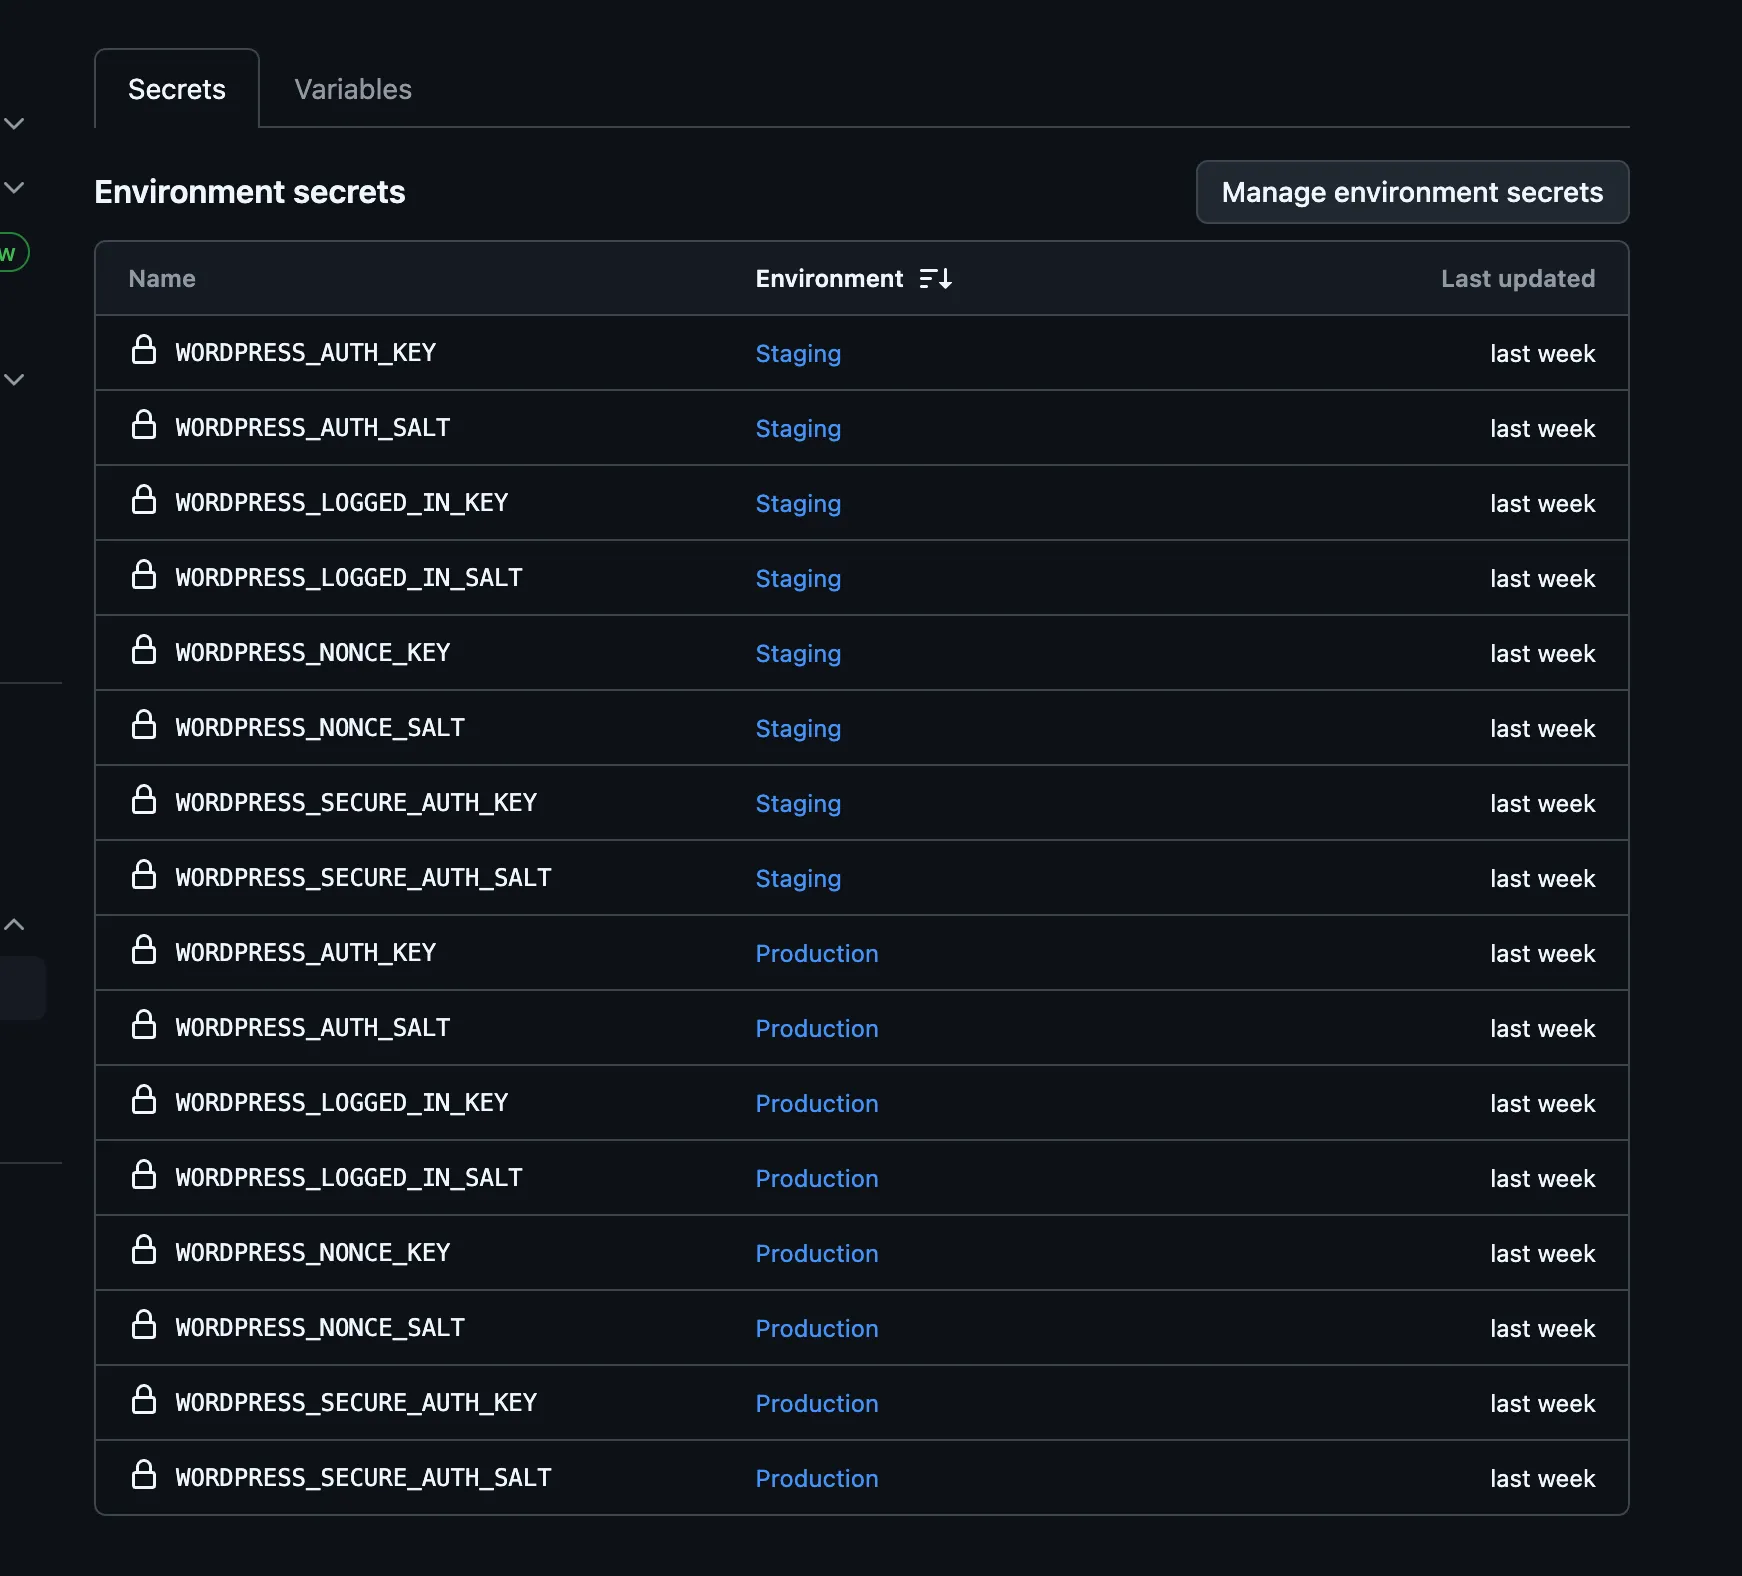The width and height of the screenshot is (1742, 1576).
Task: Follow Production link for WORDPRESS_NONCE_KEY
Action: tap(816, 1254)
